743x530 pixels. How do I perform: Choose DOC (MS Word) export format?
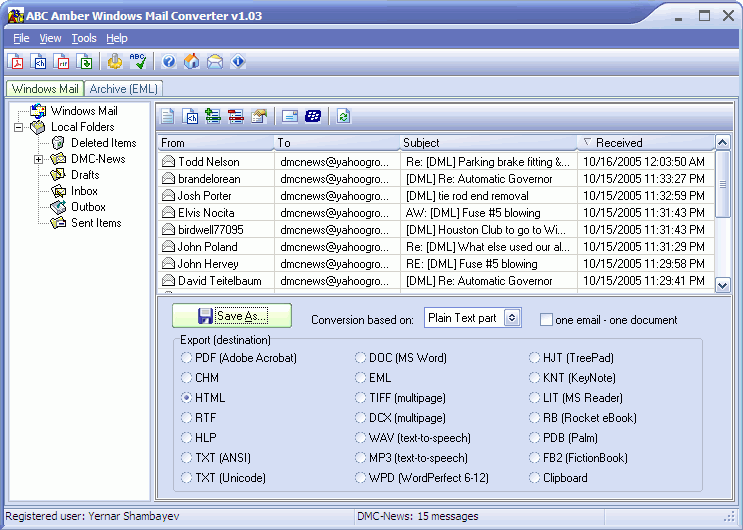[361, 358]
